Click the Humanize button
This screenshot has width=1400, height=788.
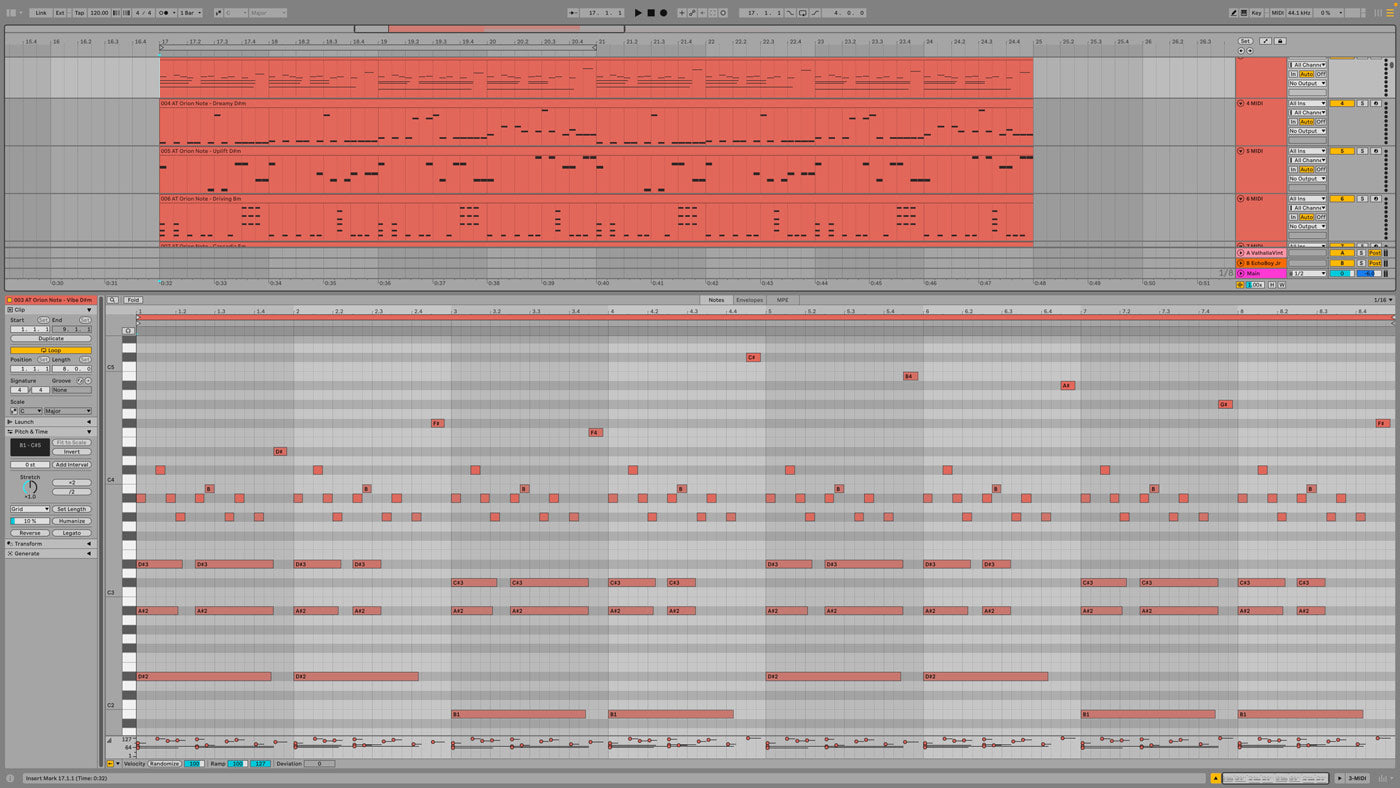pyautogui.click(x=72, y=521)
